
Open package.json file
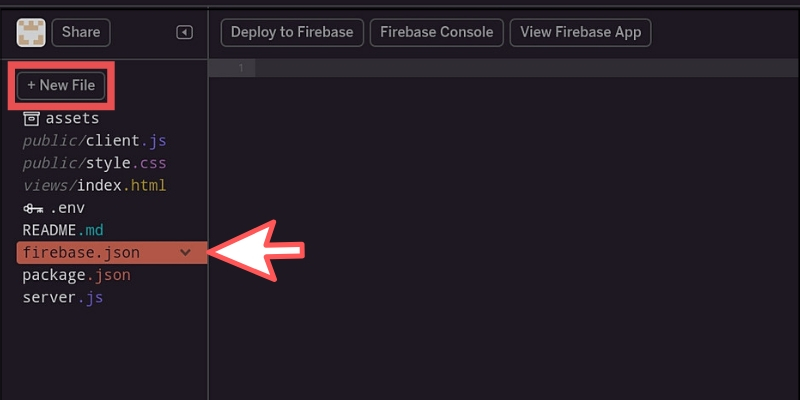77,276
